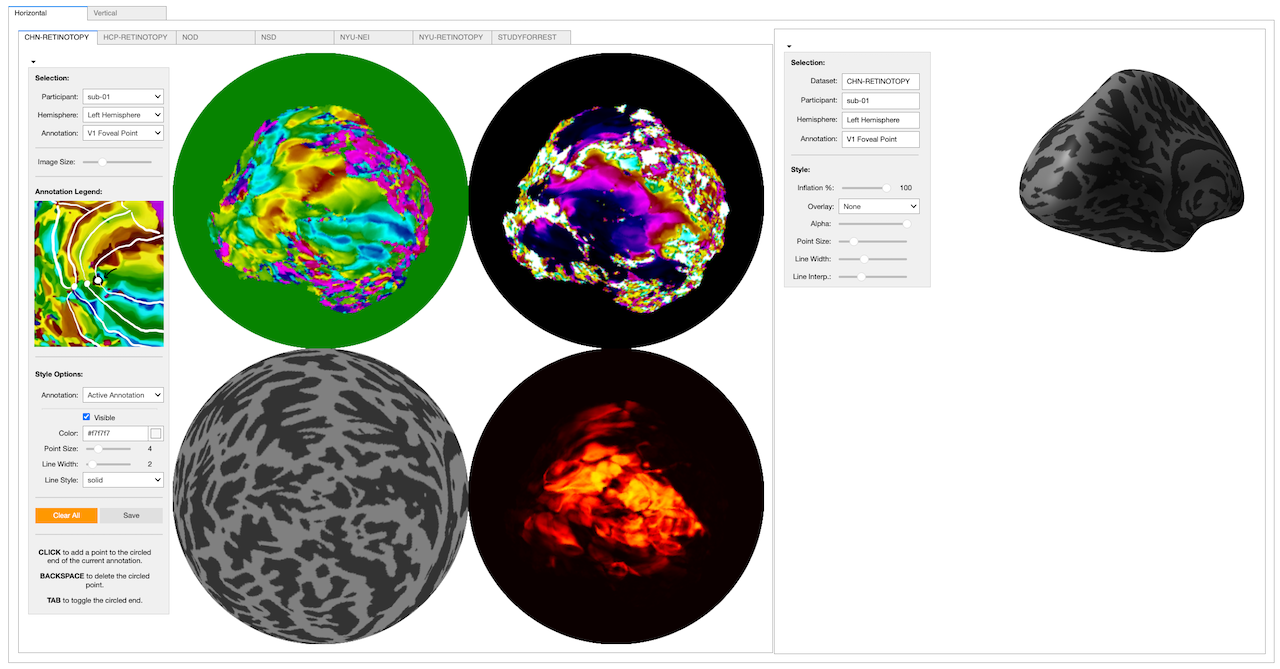Uncheck the Visible checkbox
Screen dimensions: 1280x669
pos(87,417)
